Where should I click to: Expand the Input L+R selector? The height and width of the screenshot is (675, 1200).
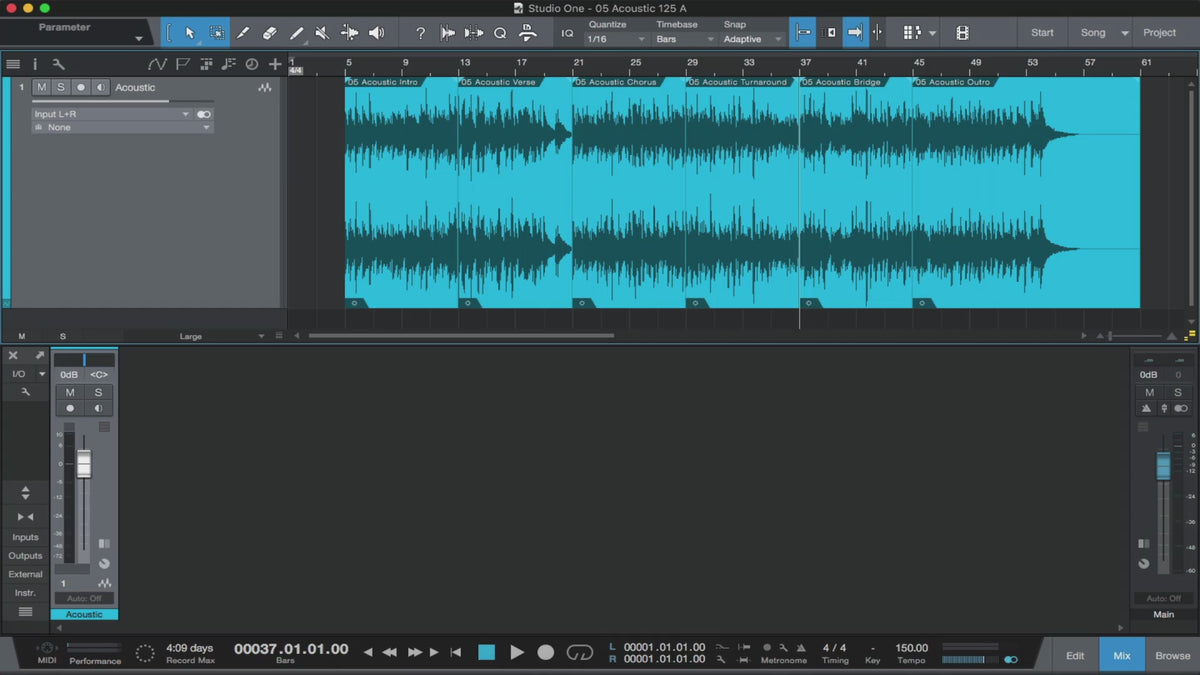110,114
